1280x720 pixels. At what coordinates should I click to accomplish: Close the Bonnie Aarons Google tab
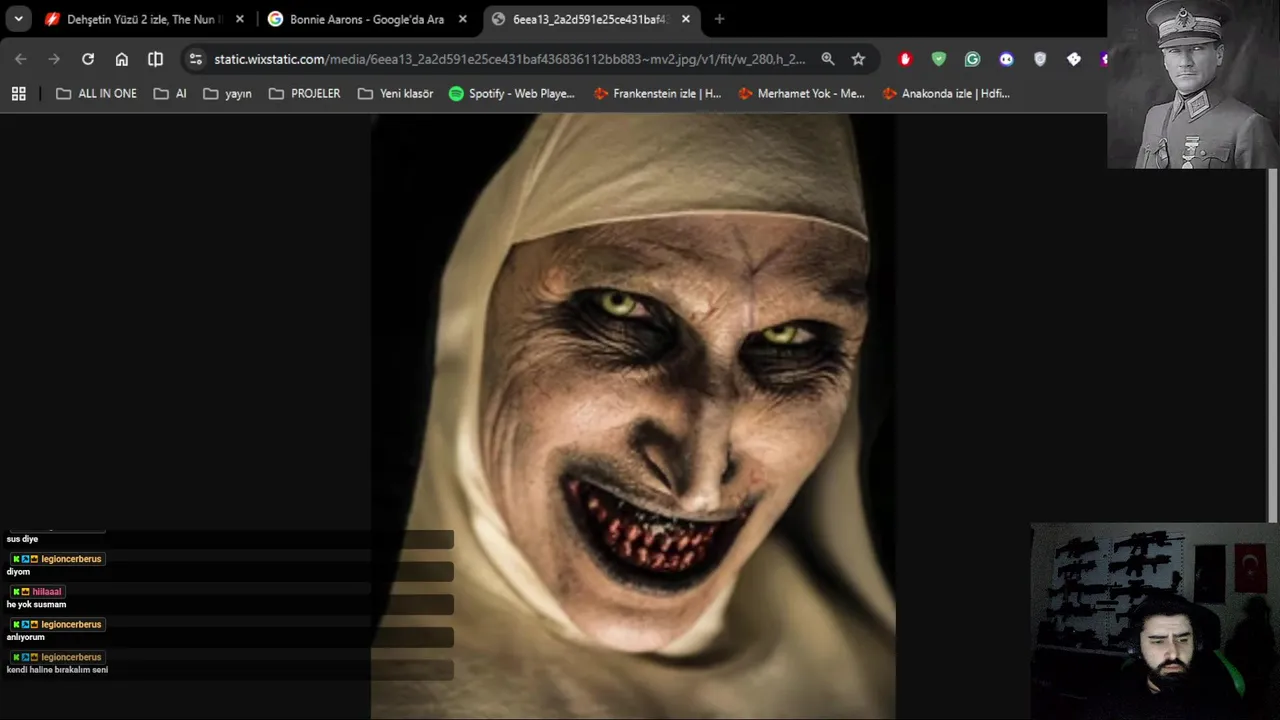tap(463, 19)
